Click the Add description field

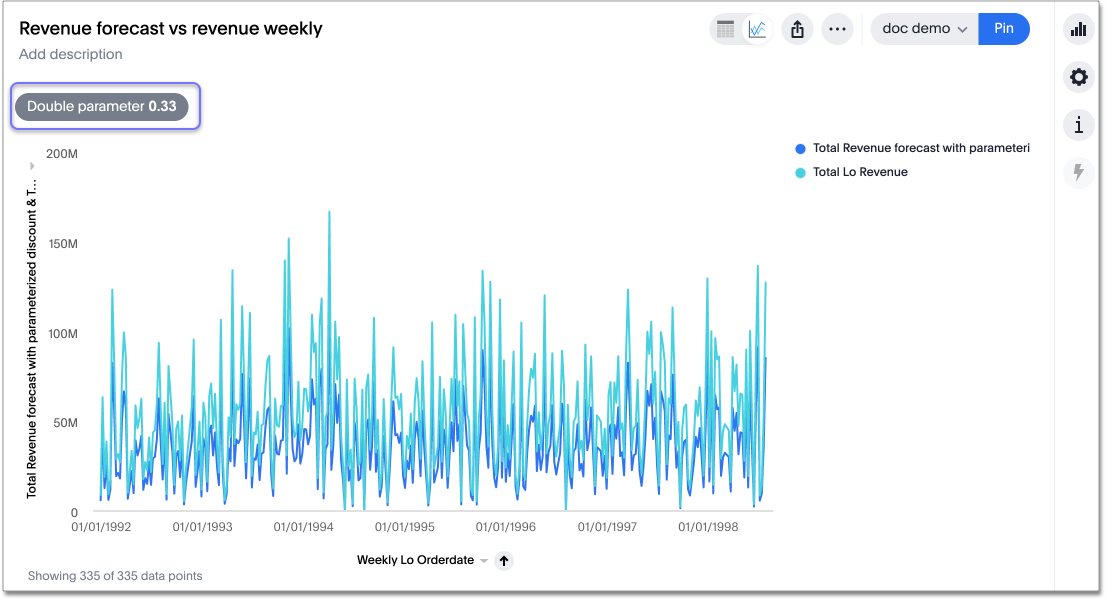pyautogui.click(x=71, y=54)
